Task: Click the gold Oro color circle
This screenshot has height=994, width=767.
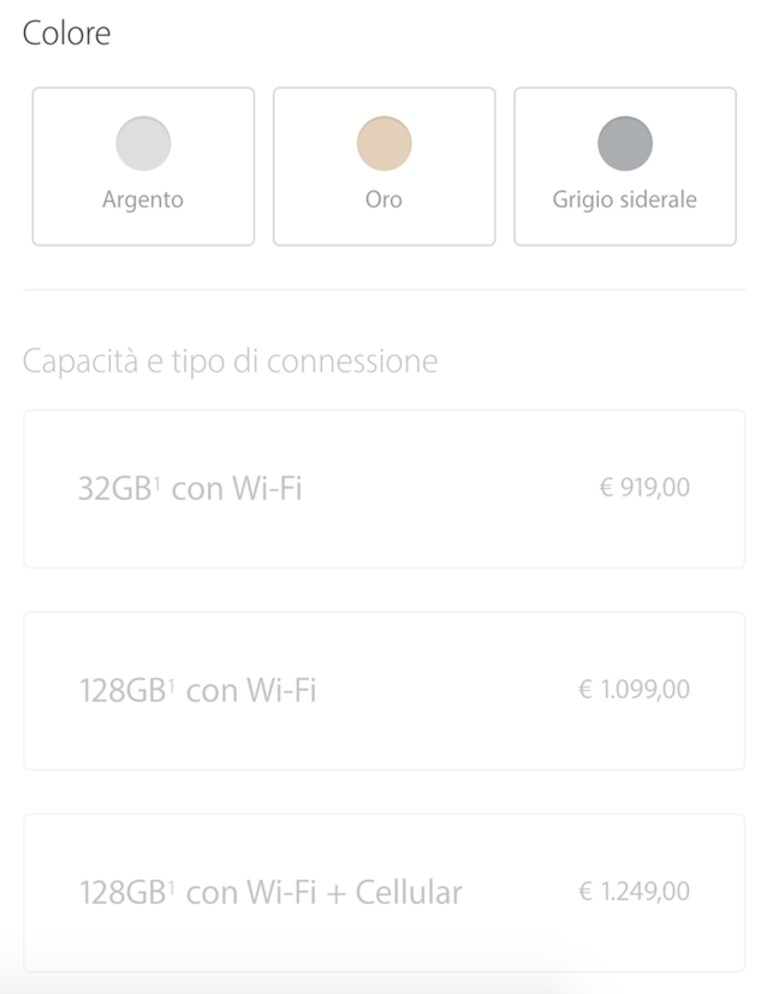Action: tap(384, 143)
